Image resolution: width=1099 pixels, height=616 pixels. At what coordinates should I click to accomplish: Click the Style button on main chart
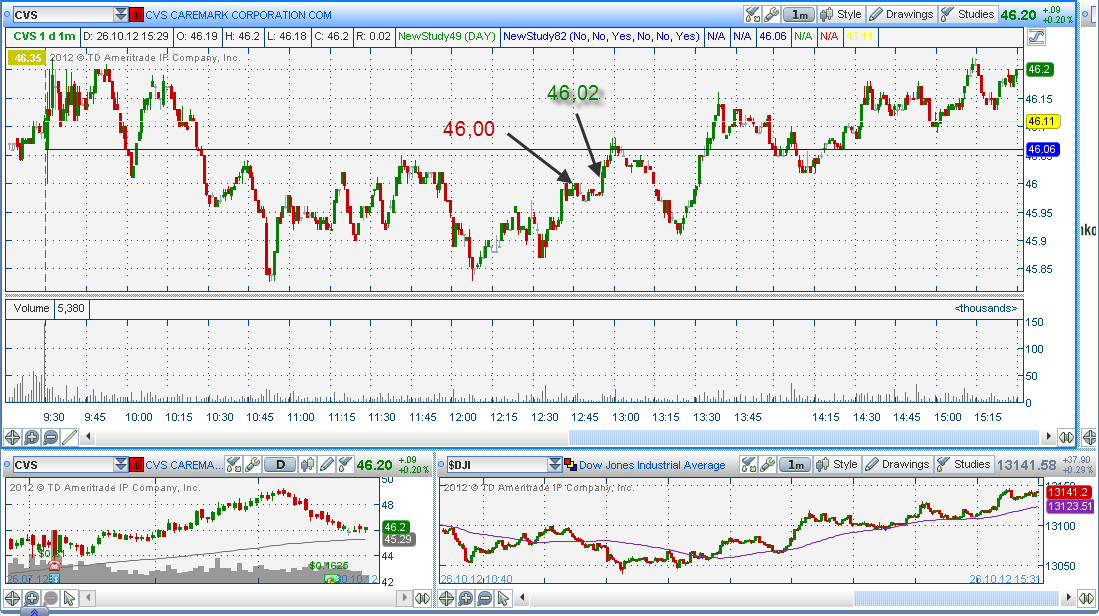point(841,15)
